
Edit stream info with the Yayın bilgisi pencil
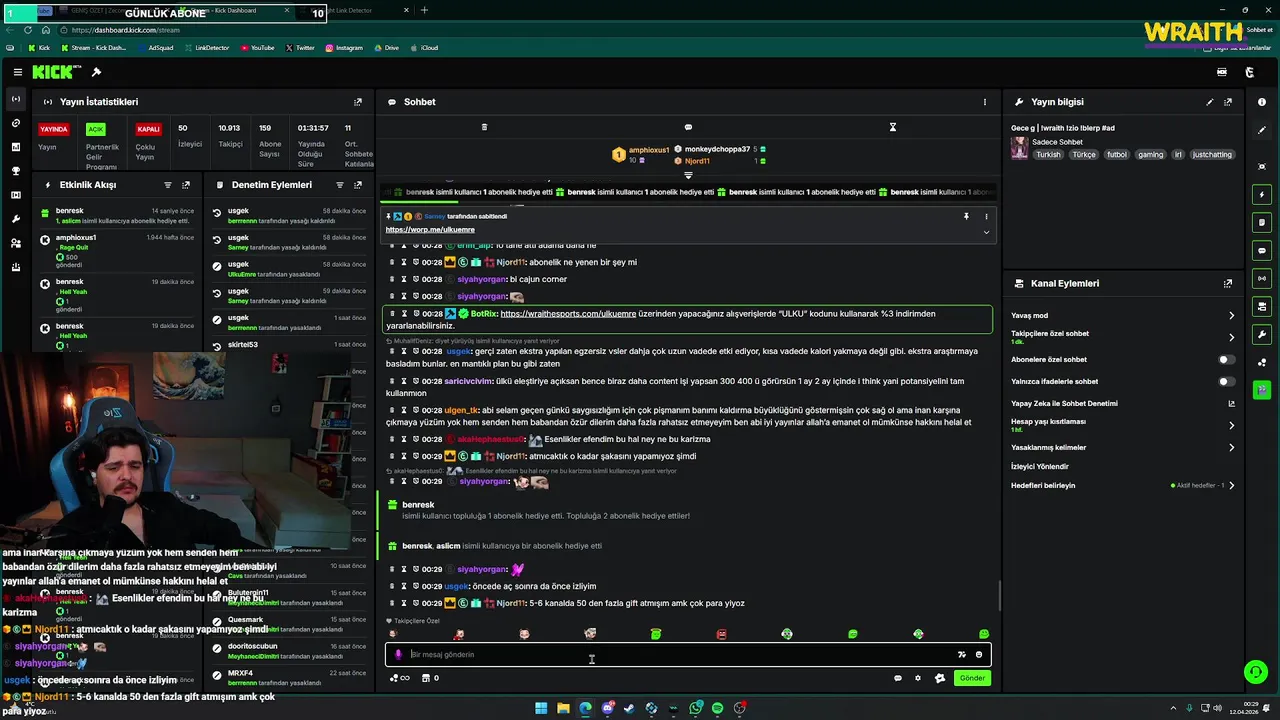(1209, 102)
